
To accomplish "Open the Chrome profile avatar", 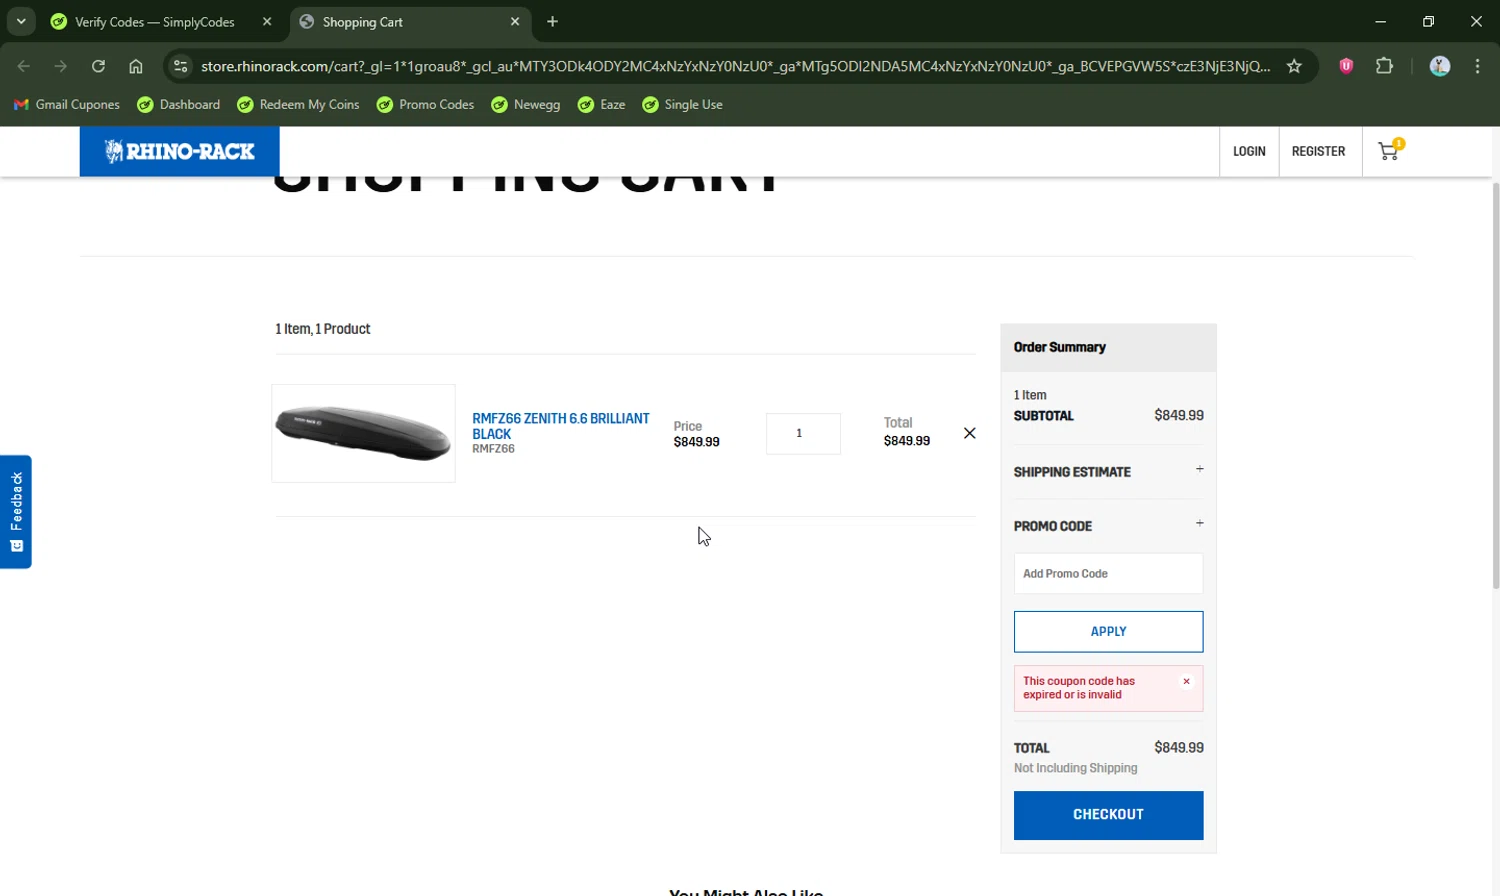I will tap(1440, 66).
